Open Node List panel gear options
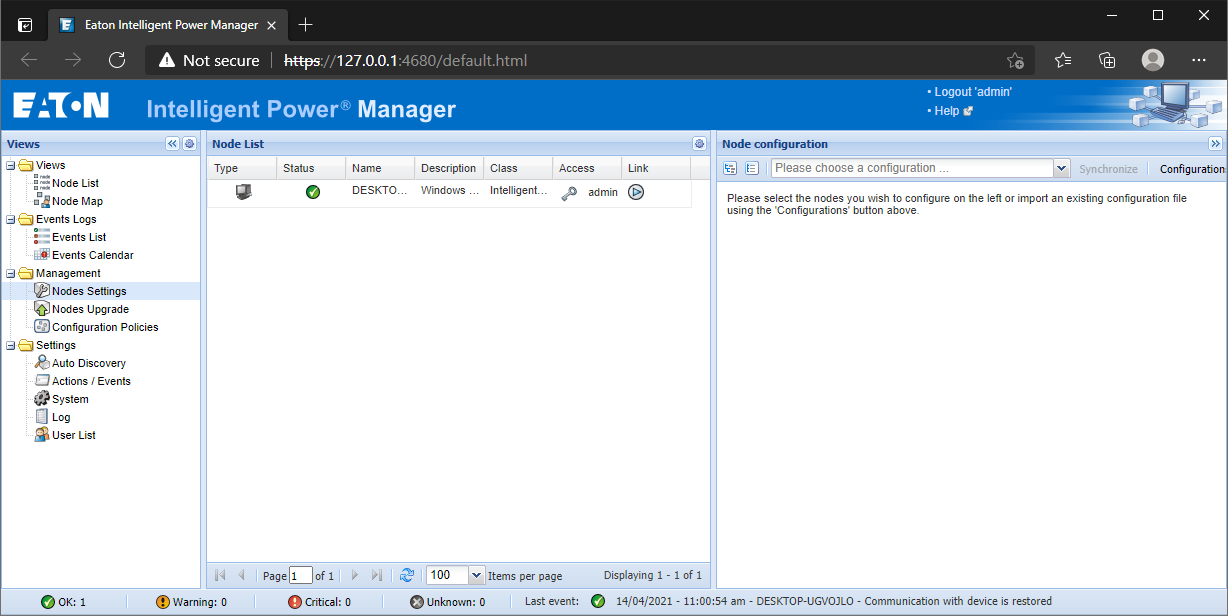This screenshot has height=616, width=1228. (x=699, y=144)
